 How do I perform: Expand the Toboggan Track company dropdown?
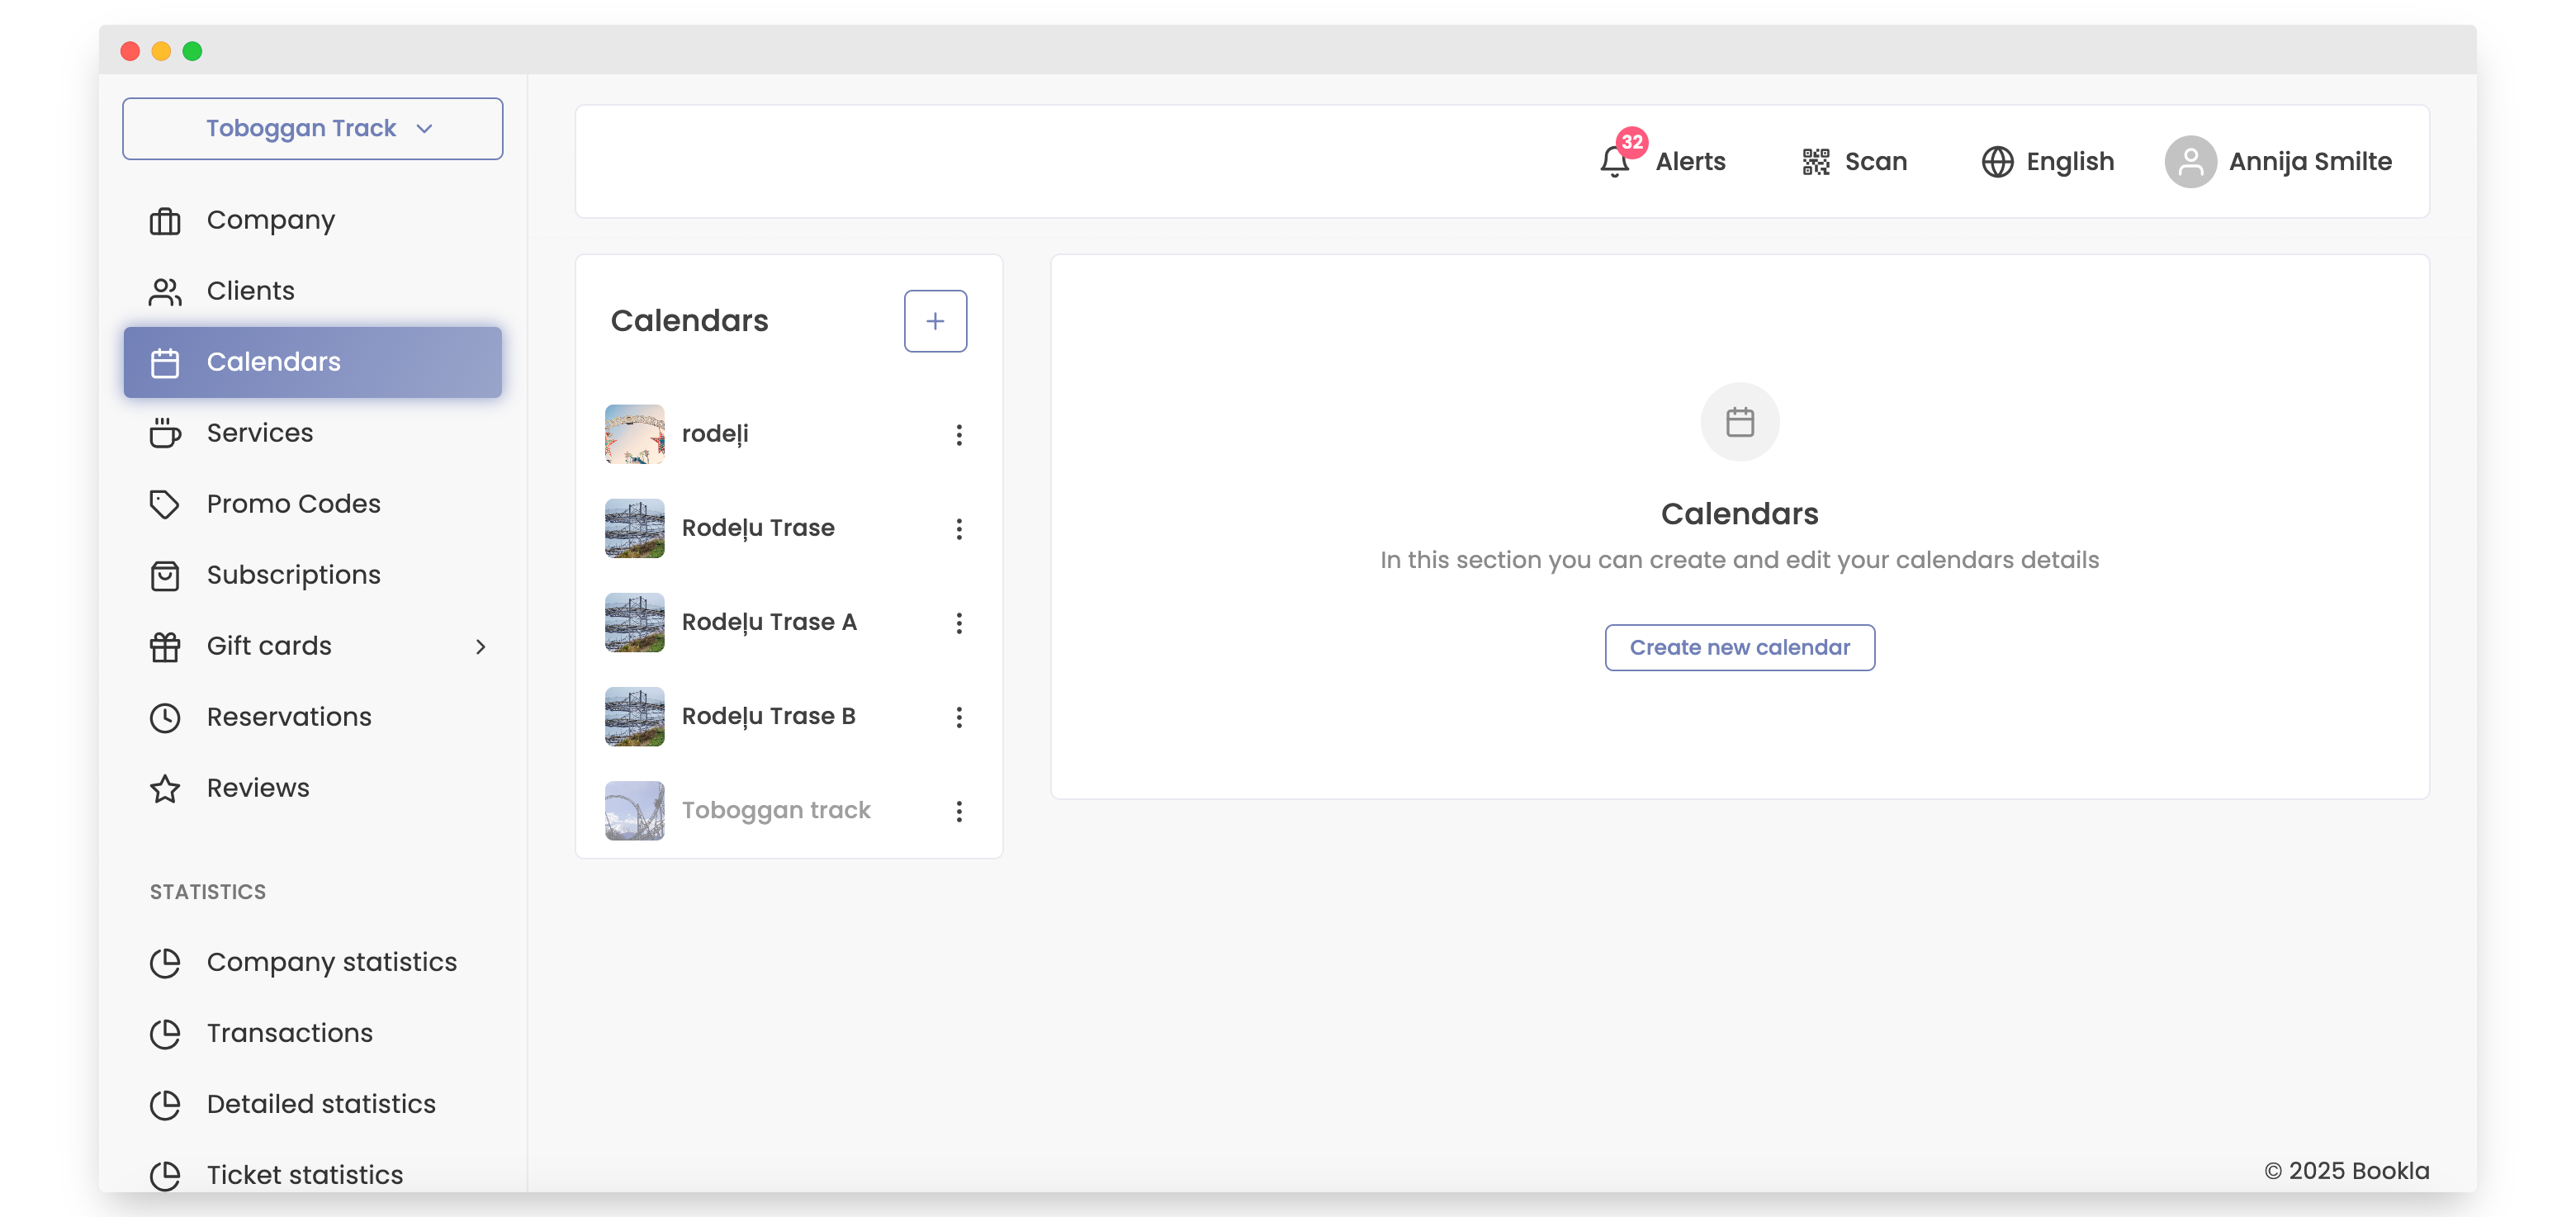312,128
